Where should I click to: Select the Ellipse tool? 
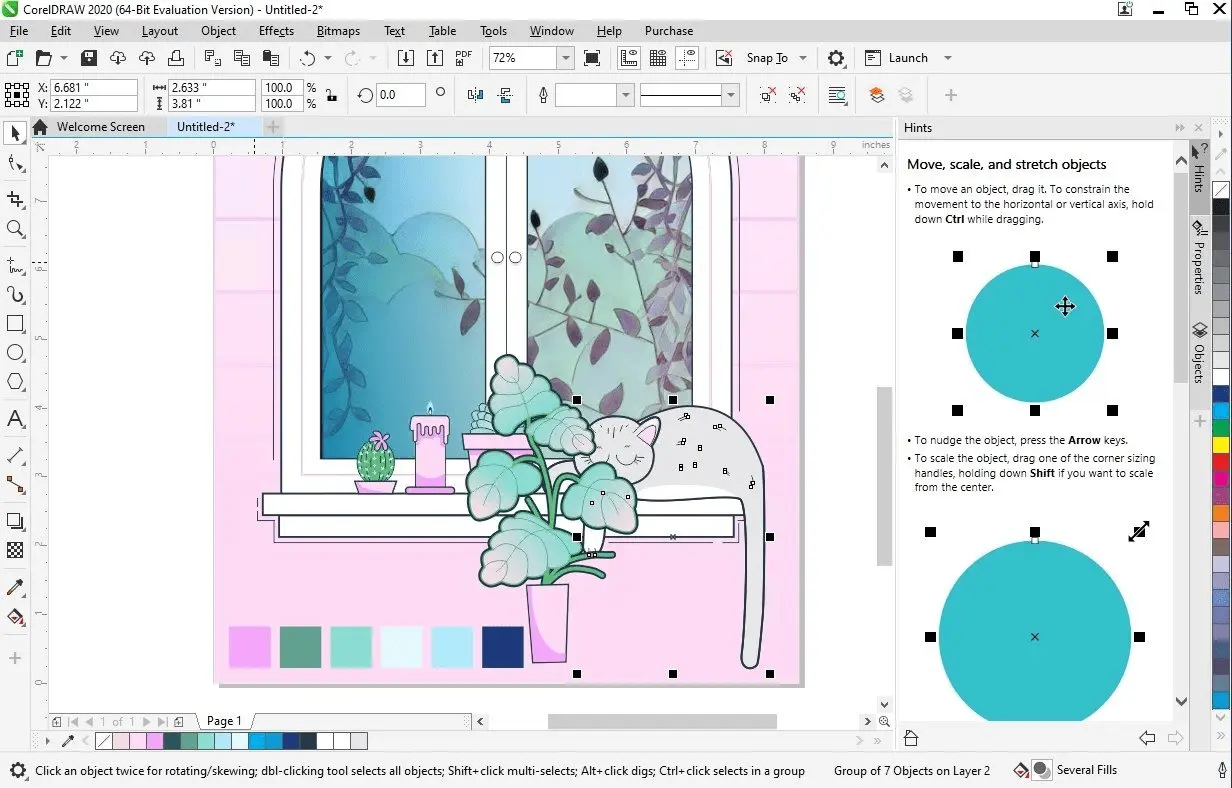coord(15,353)
